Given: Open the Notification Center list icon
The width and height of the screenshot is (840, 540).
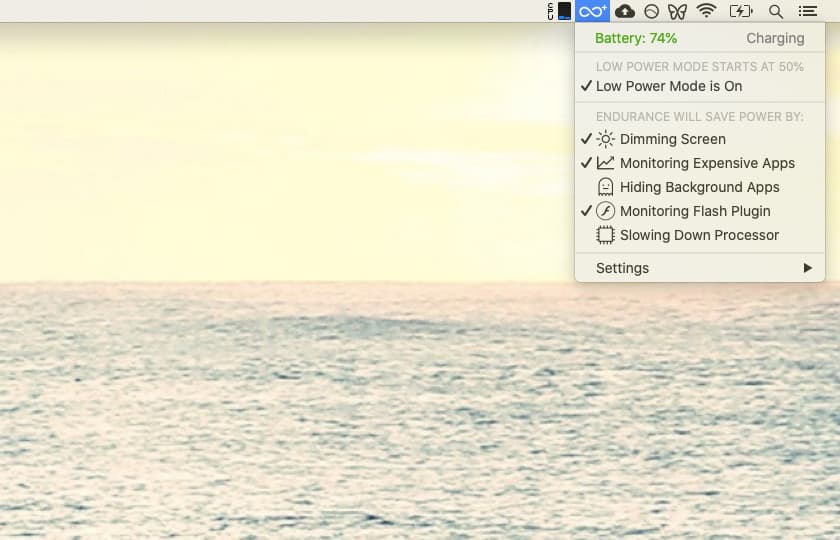Looking at the screenshot, I should tap(808, 11).
